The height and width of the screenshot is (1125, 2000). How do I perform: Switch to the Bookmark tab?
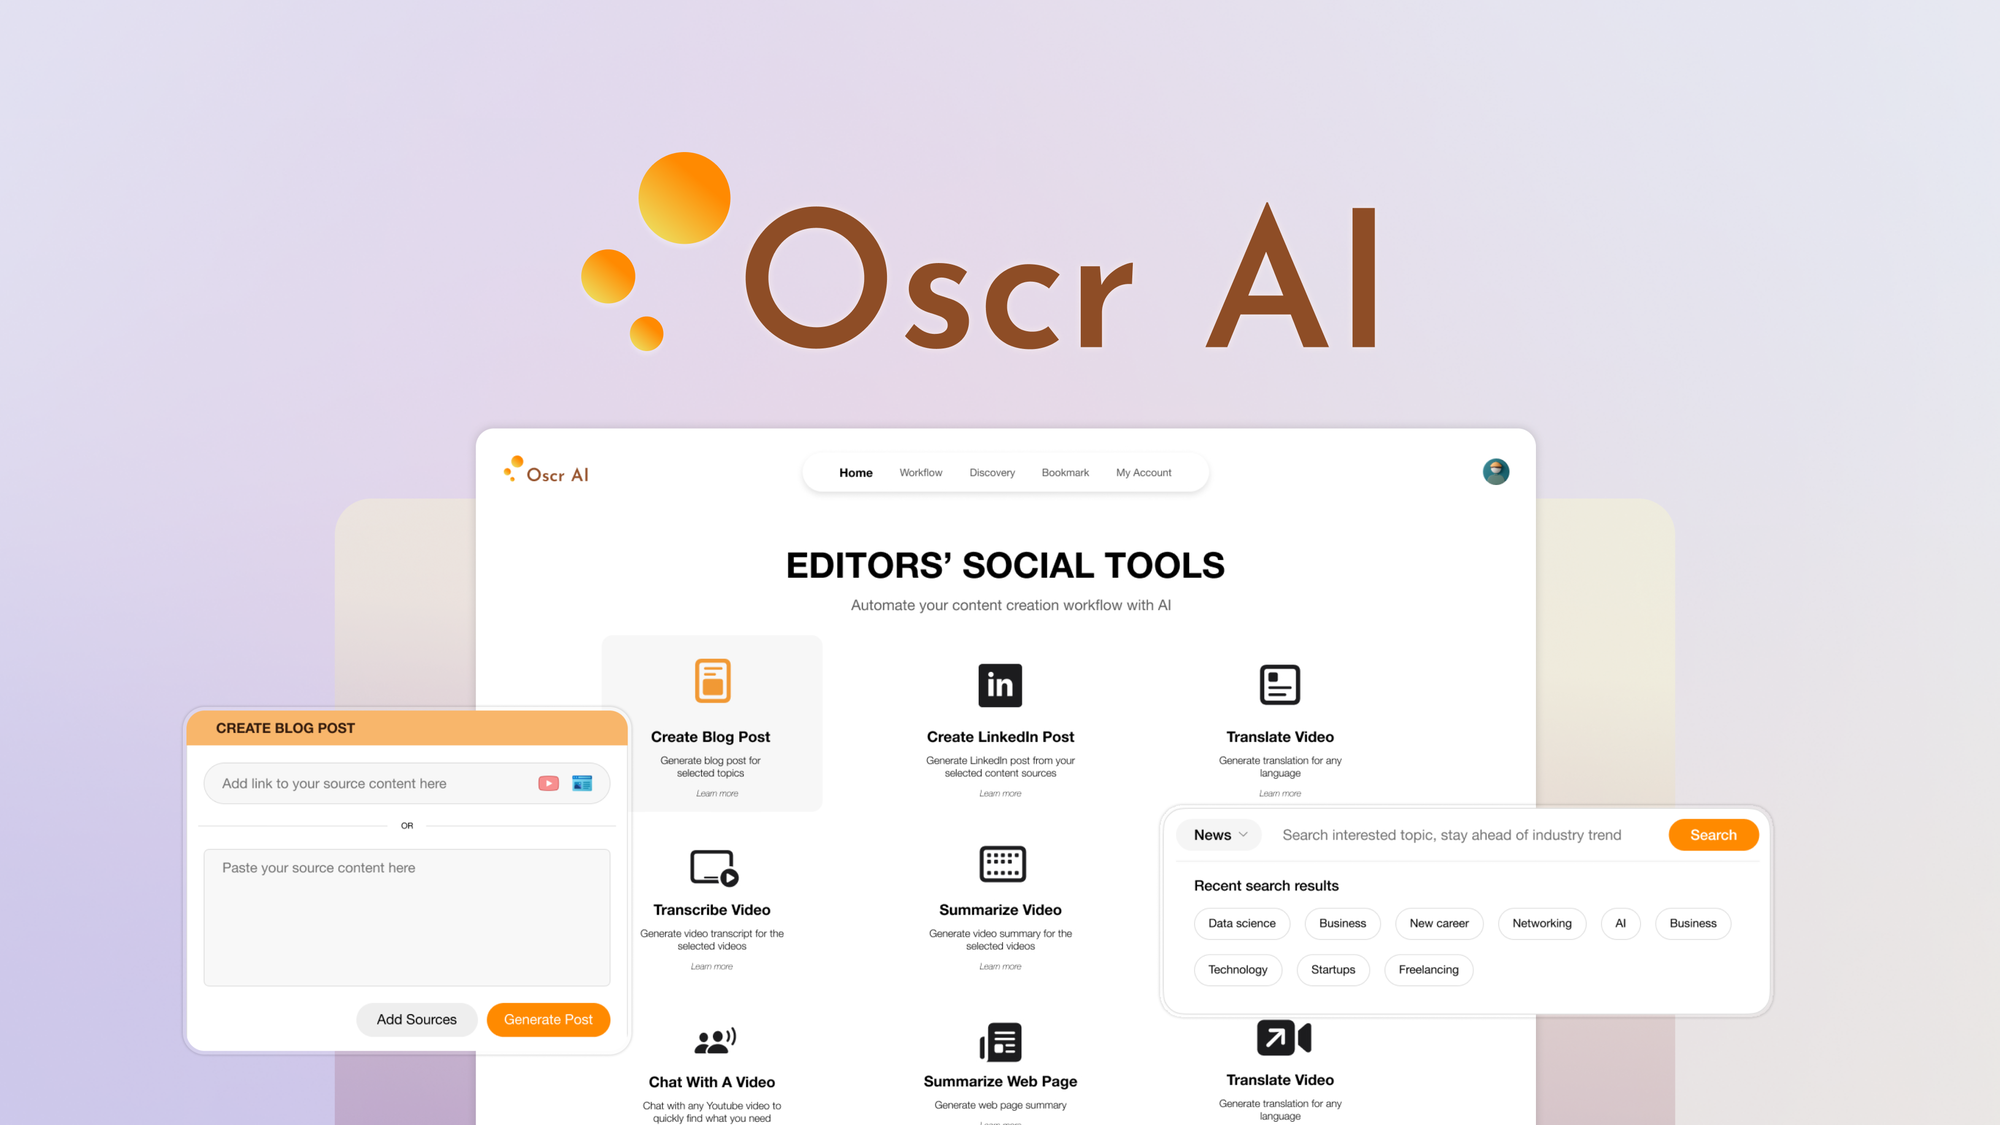click(x=1065, y=471)
